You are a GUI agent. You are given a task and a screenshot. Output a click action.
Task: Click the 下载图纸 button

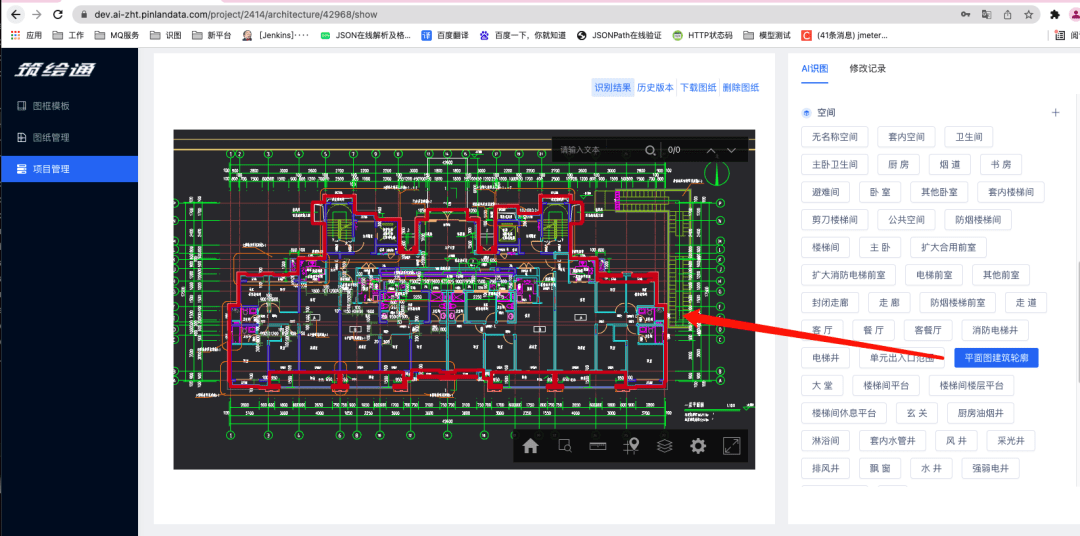click(x=698, y=87)
